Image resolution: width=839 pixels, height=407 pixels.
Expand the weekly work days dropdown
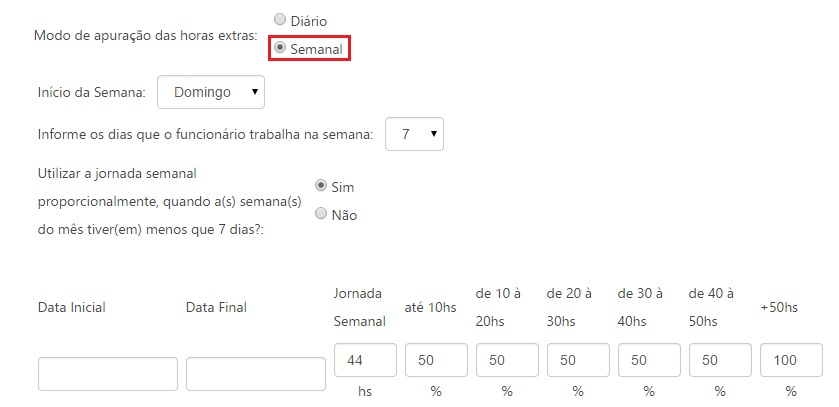(414, 133)
